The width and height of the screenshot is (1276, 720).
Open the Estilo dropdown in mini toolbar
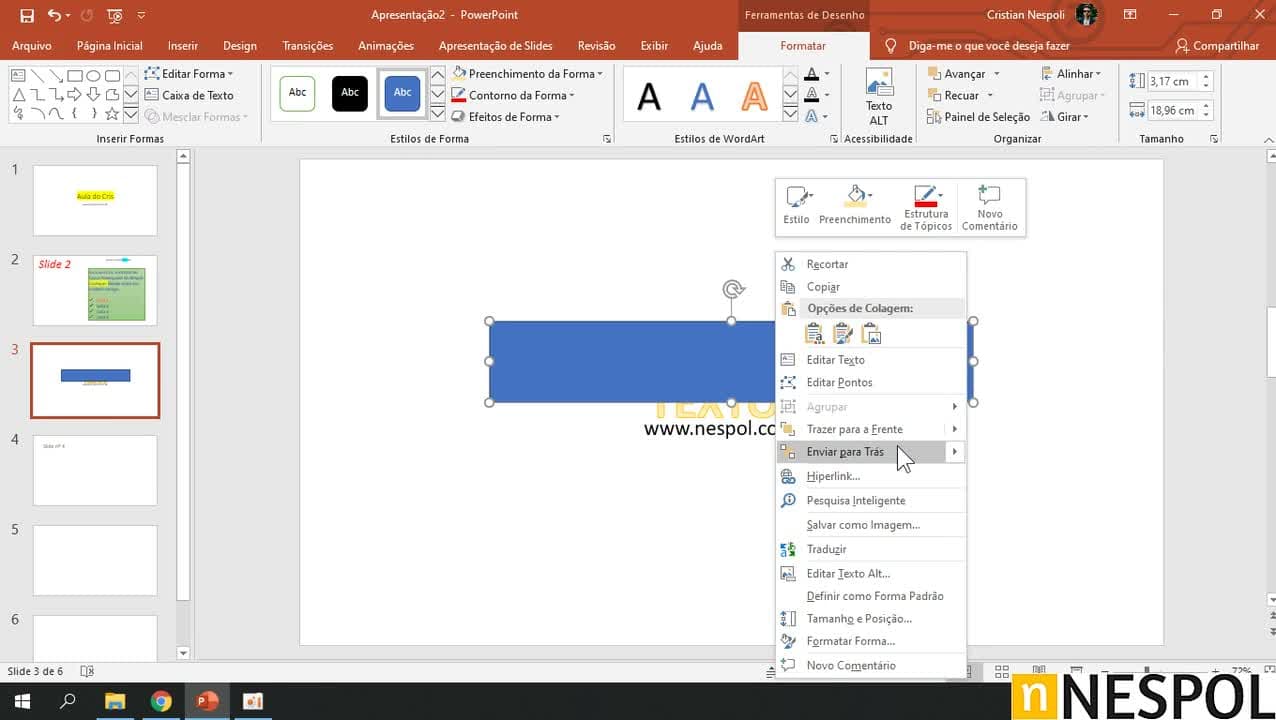[x=797, y=208]
